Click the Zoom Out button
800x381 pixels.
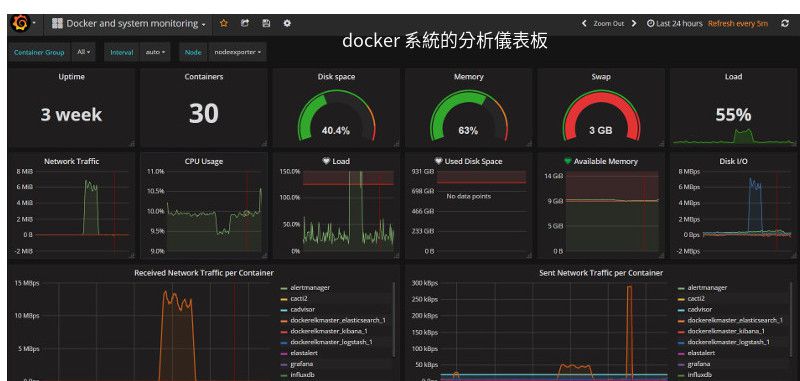pyautogui.click(x=609, y=23)
